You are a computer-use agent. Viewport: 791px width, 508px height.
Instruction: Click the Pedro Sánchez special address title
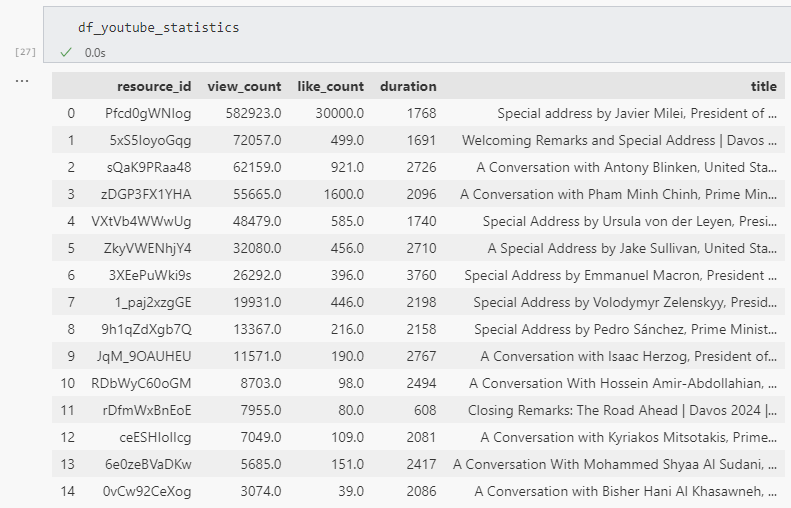coord(626,329)
